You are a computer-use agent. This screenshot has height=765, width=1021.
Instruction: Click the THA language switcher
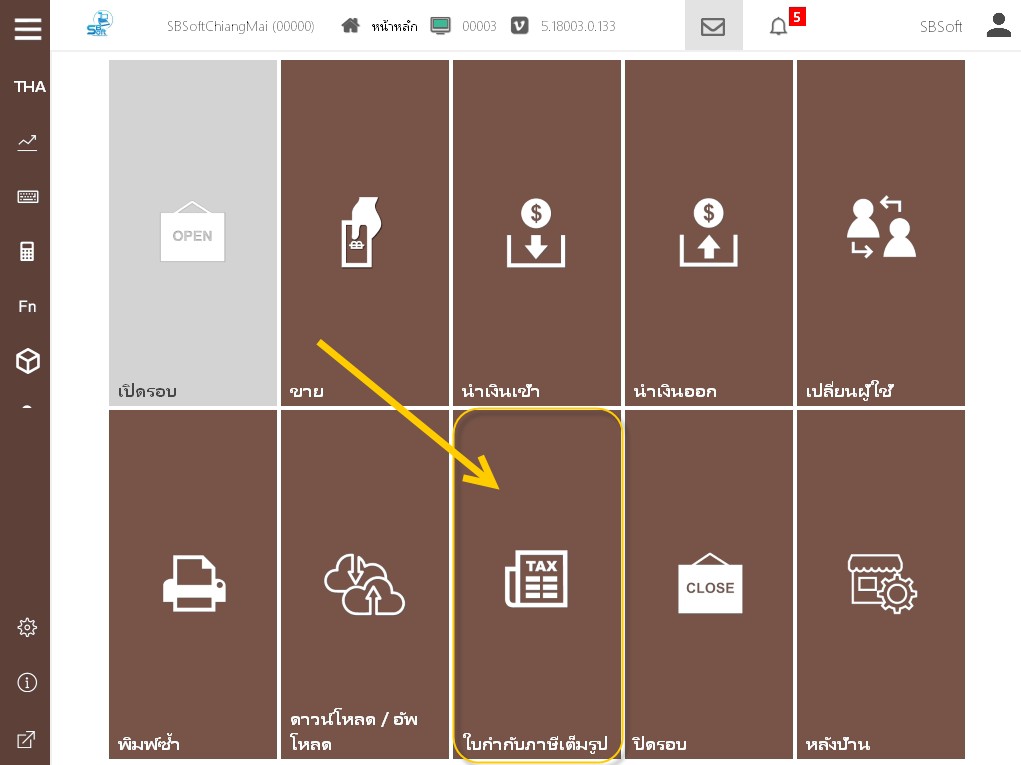point(29,87)
